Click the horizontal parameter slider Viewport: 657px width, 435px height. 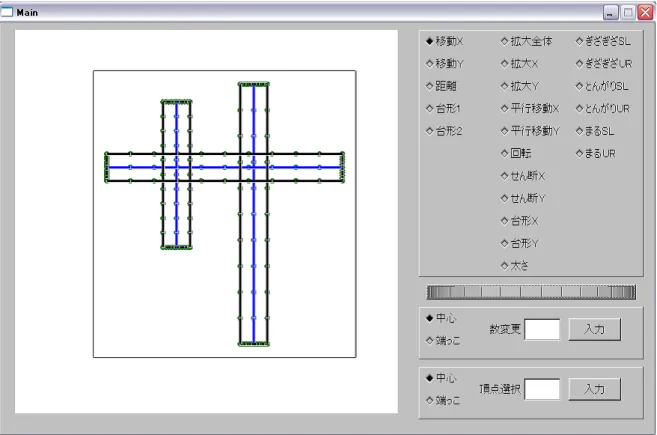531,292
